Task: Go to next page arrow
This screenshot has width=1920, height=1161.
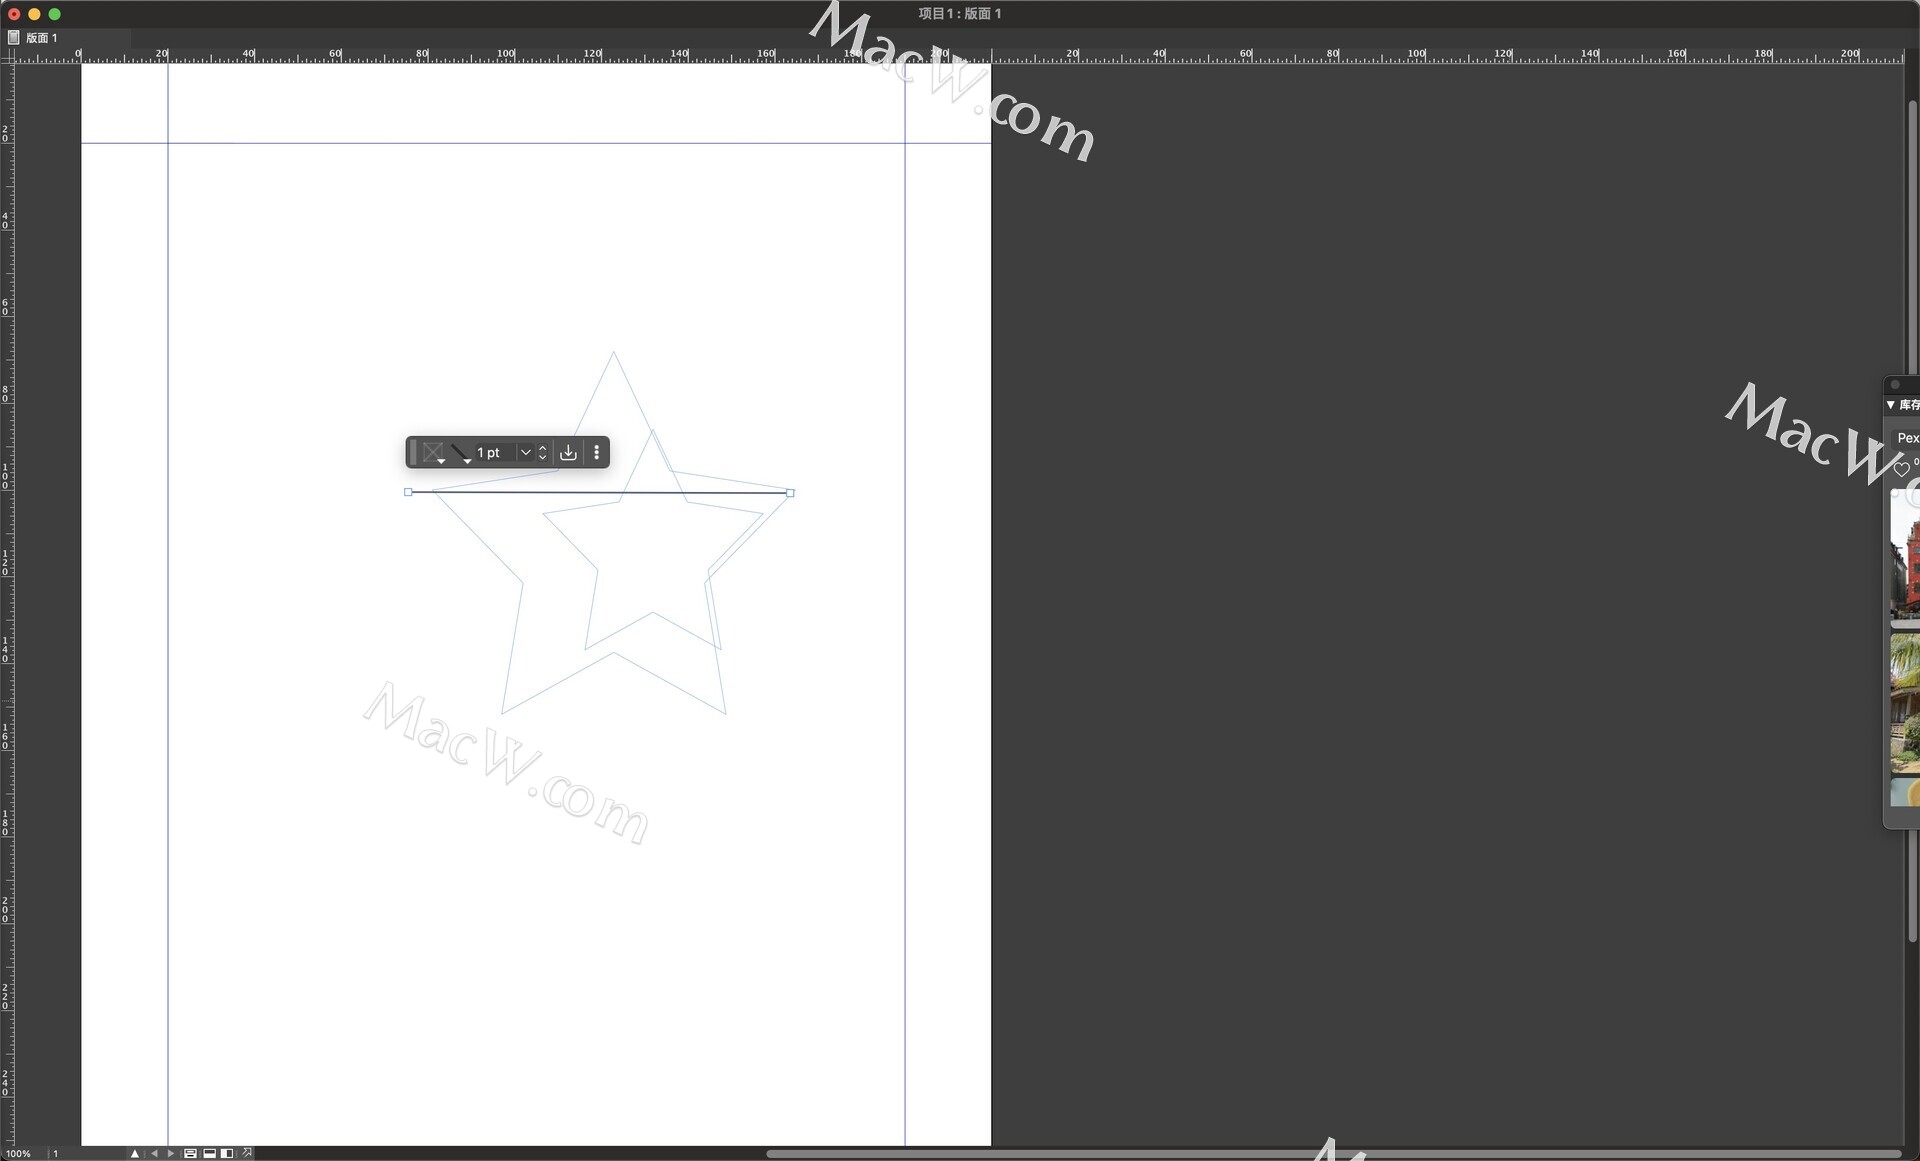Action: (171, 1153)
